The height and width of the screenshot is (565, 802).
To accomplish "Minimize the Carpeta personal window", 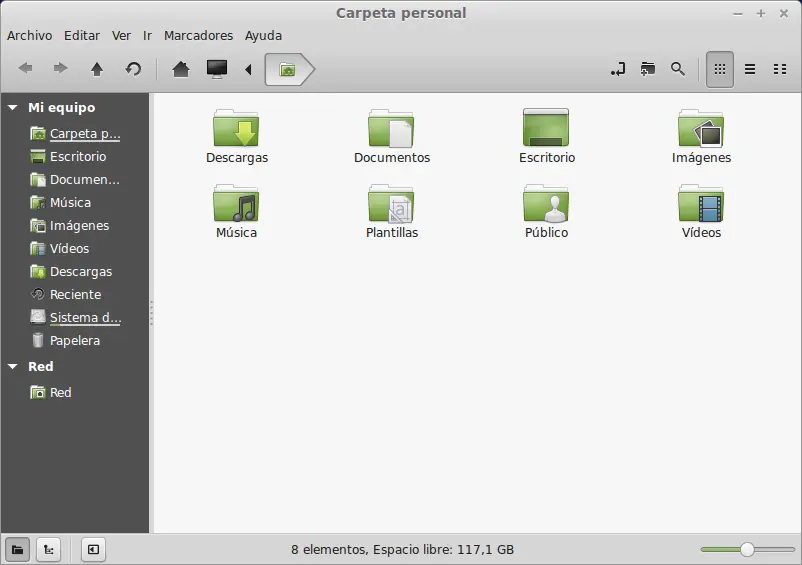I will pos(738,14).
